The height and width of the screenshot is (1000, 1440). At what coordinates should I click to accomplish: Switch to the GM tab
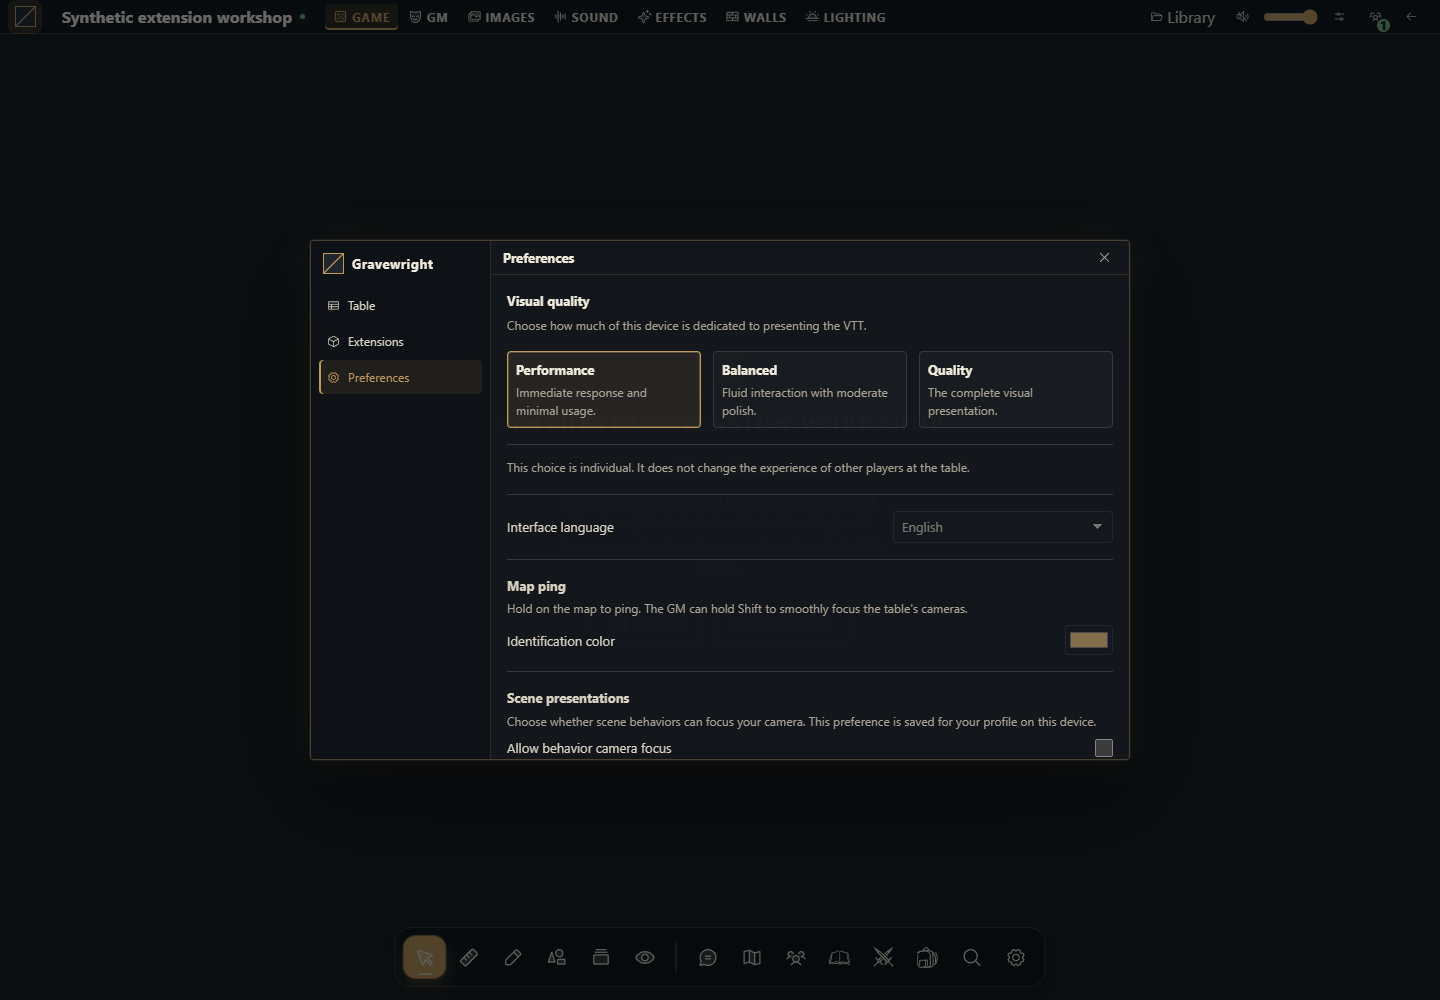pos(429,17)
